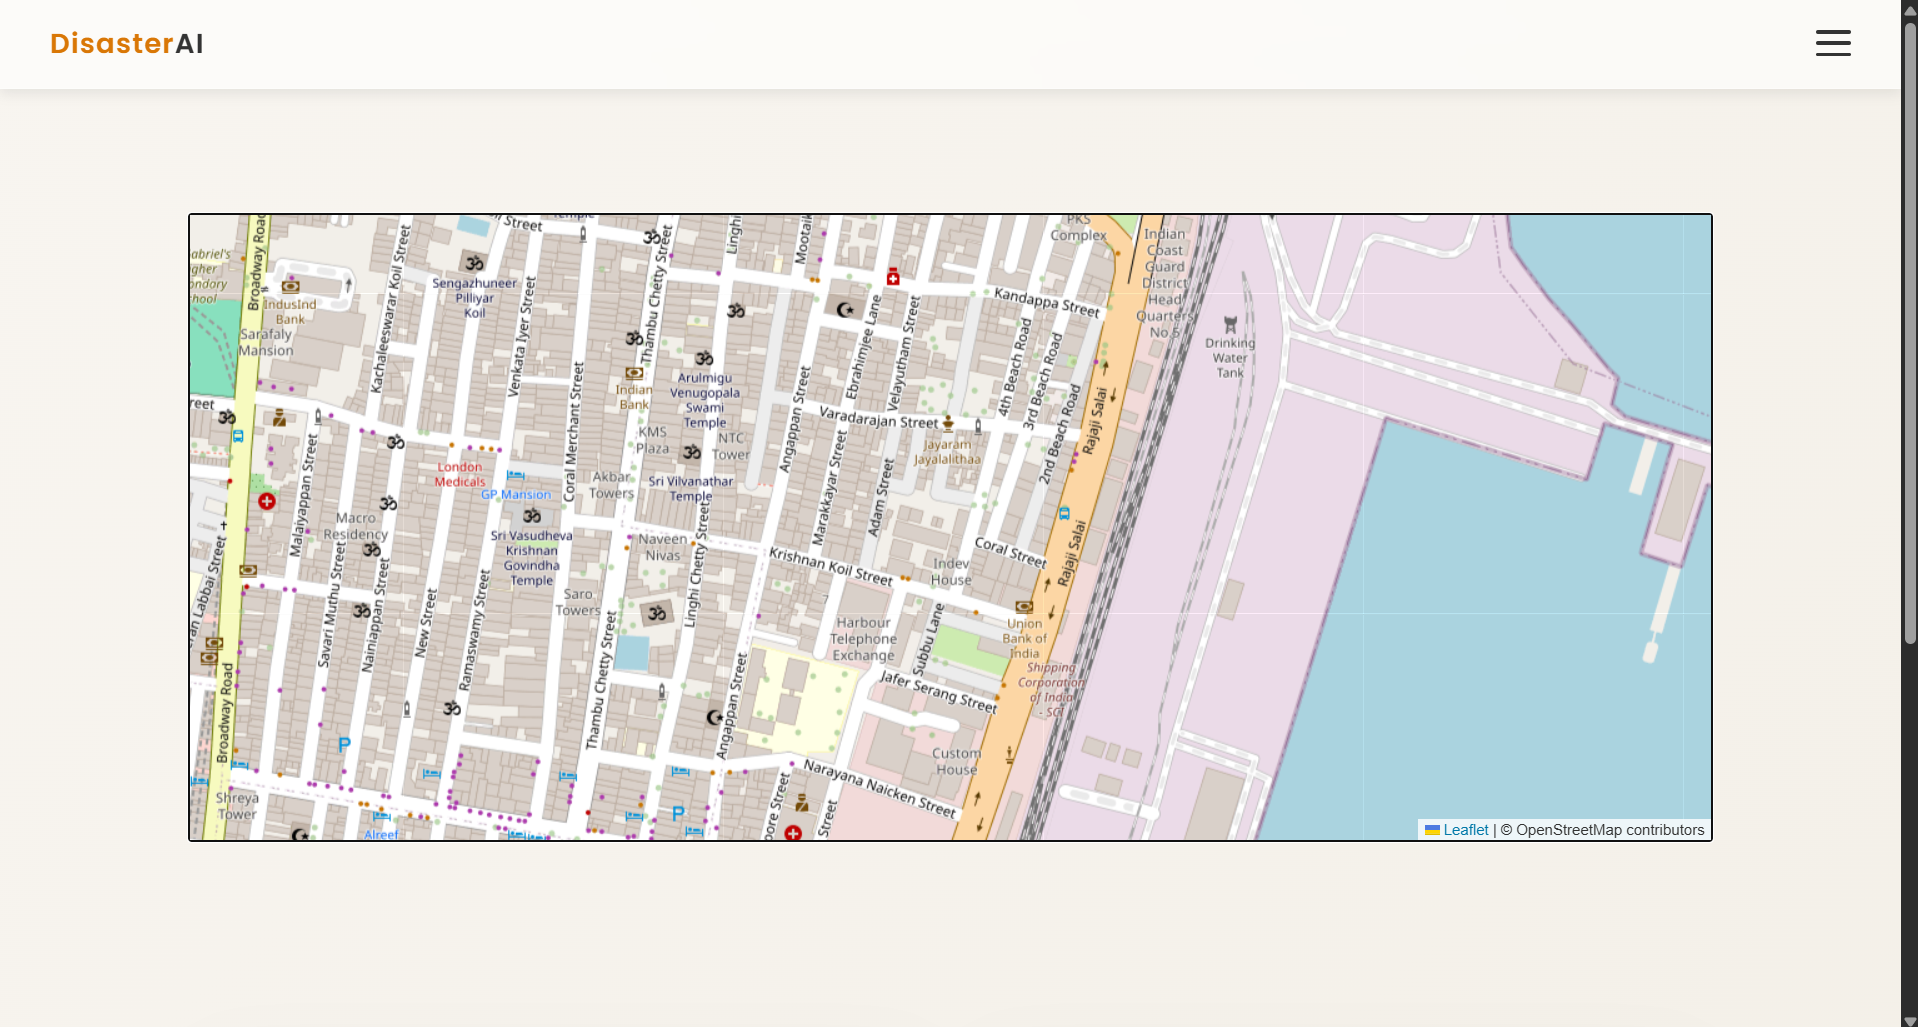The image size is (1918, 1027).
Task: Click the IndusInd Bank icon
Action: click(x=290, y=286)
